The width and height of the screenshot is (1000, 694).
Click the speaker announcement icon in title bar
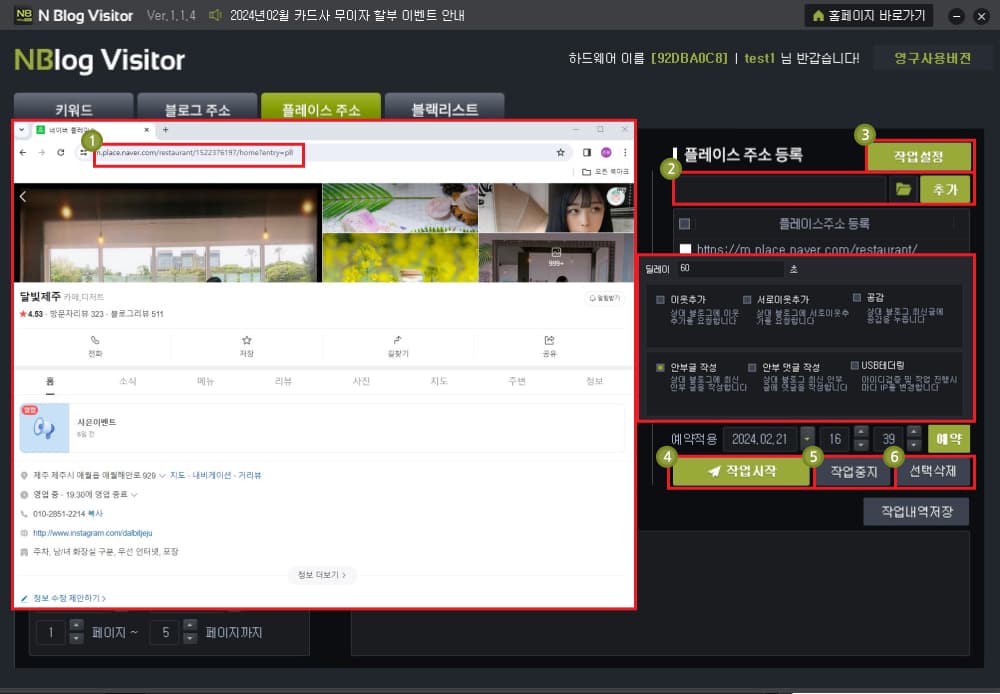click(215, 15)
